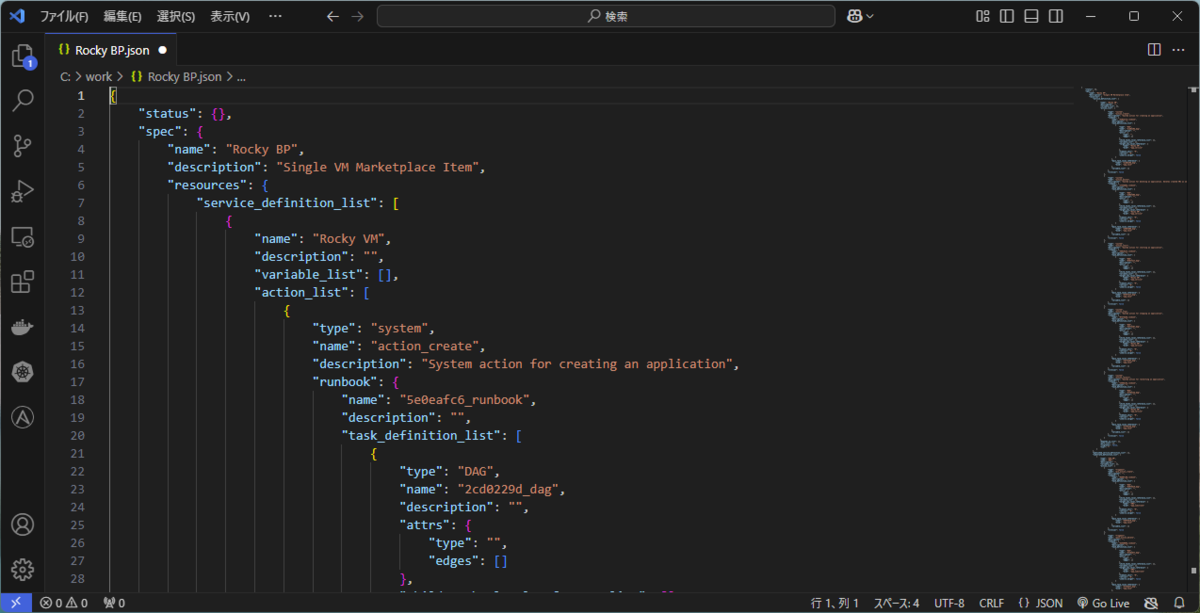Go forward with the right arrow
This screenshot has width=1200, height=613.
pyautogui.click(x=358, y=16)
